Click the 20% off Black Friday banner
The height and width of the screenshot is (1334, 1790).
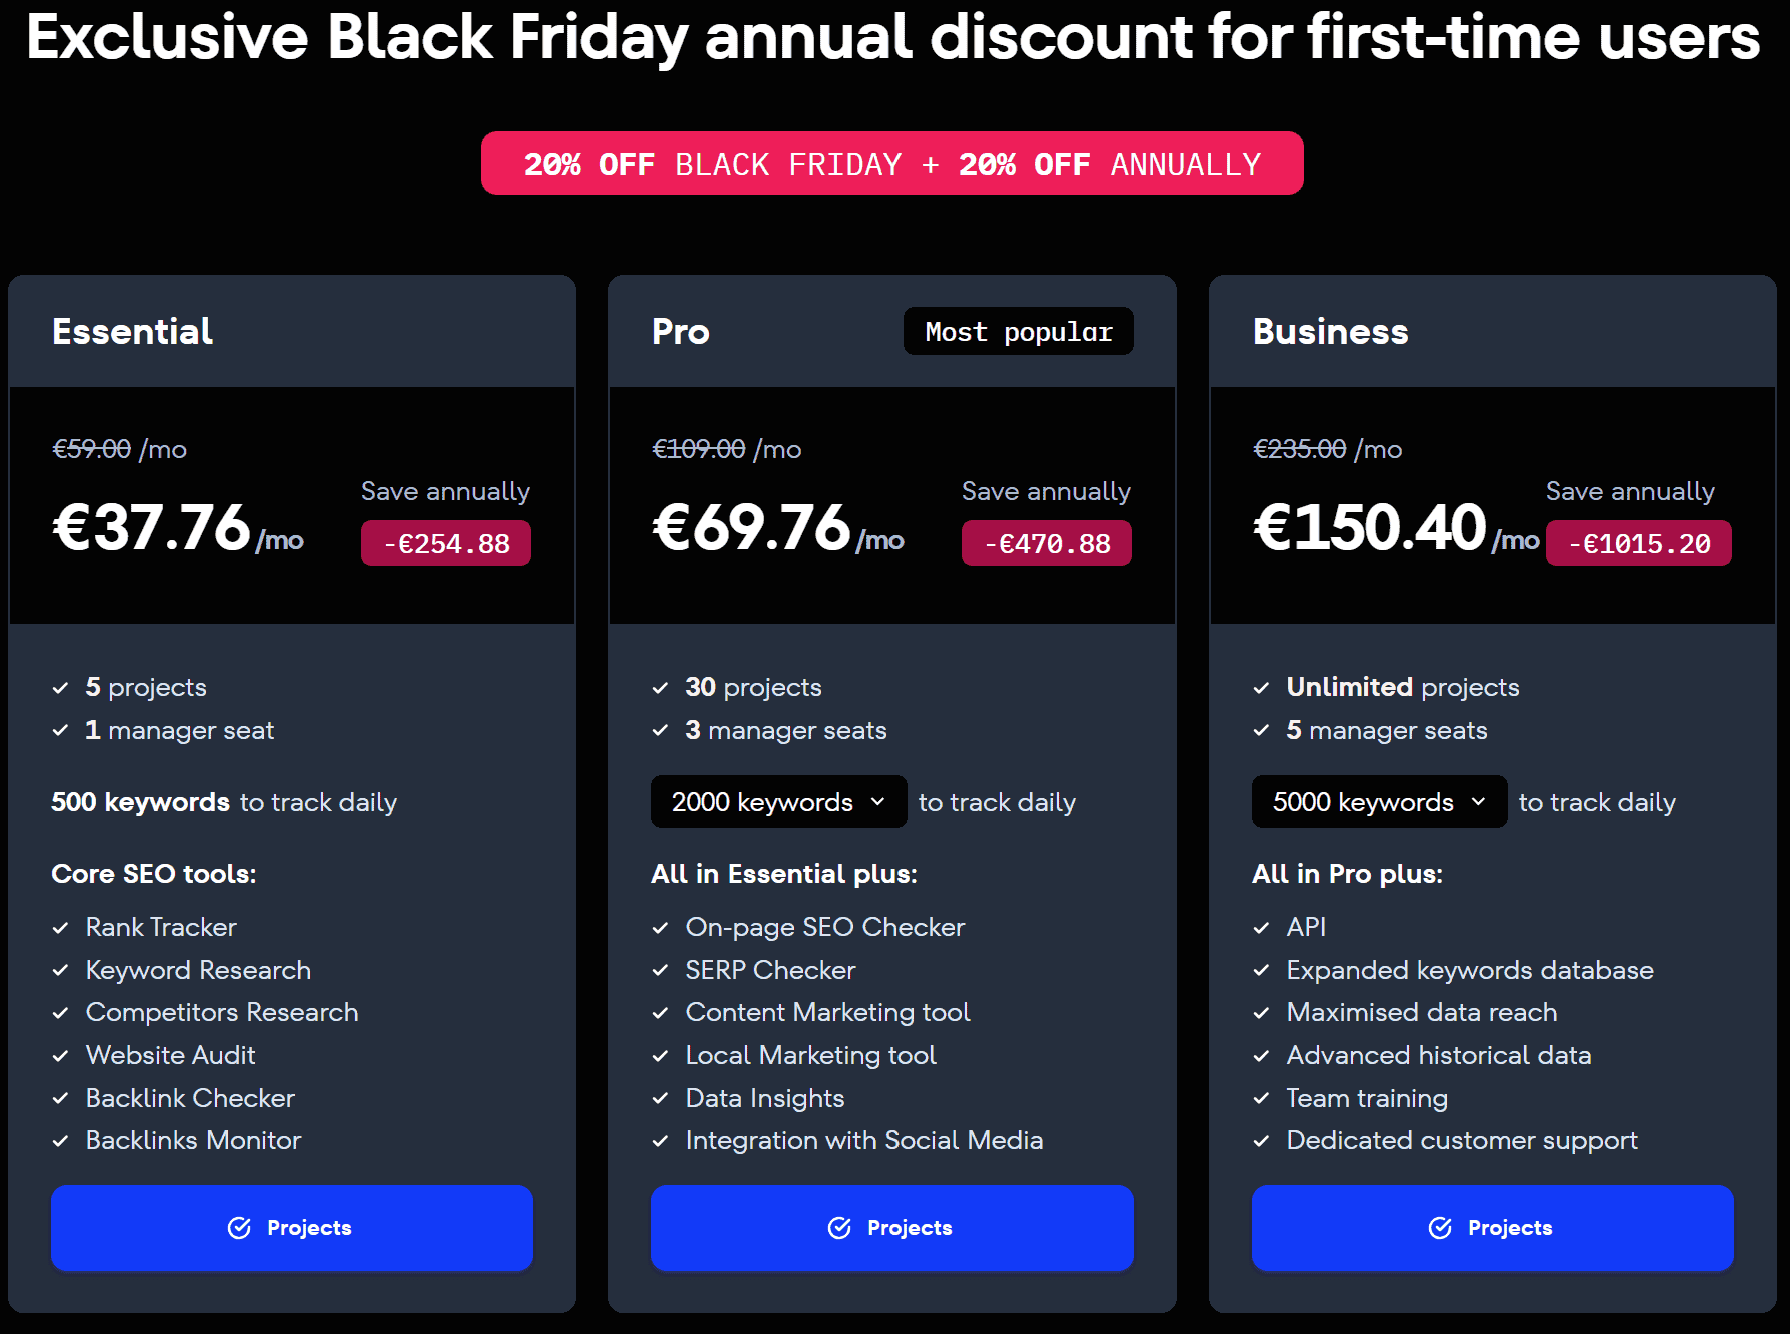[892, 164]
